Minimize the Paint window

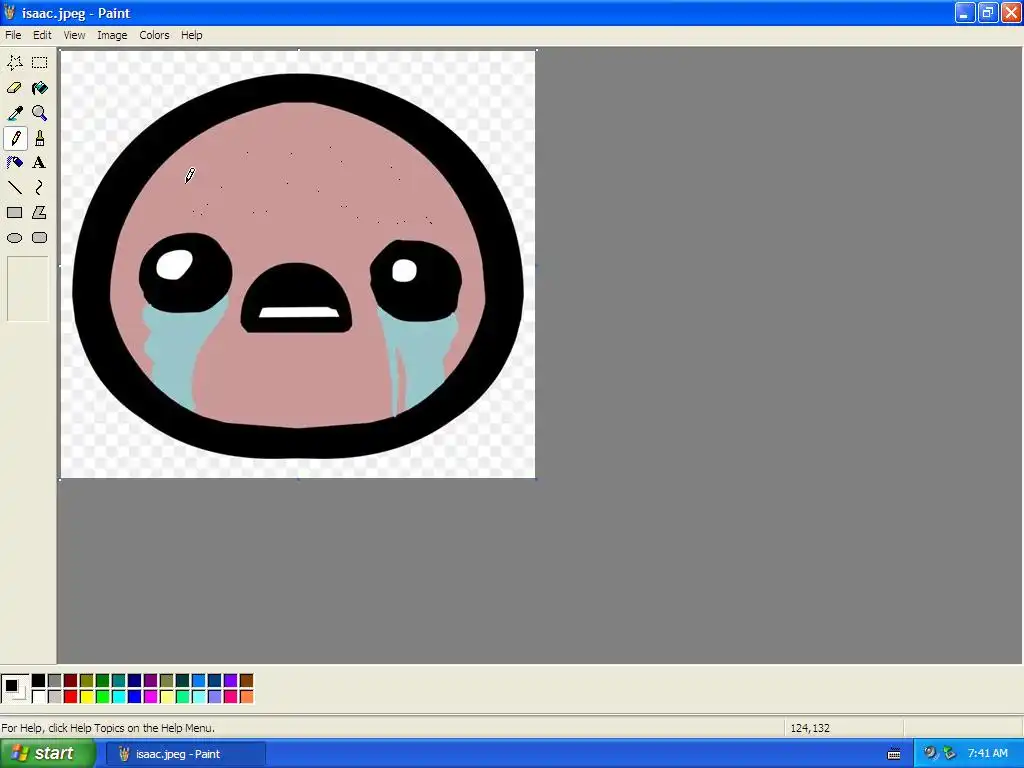pyautogui.click(x=965, y=12)
